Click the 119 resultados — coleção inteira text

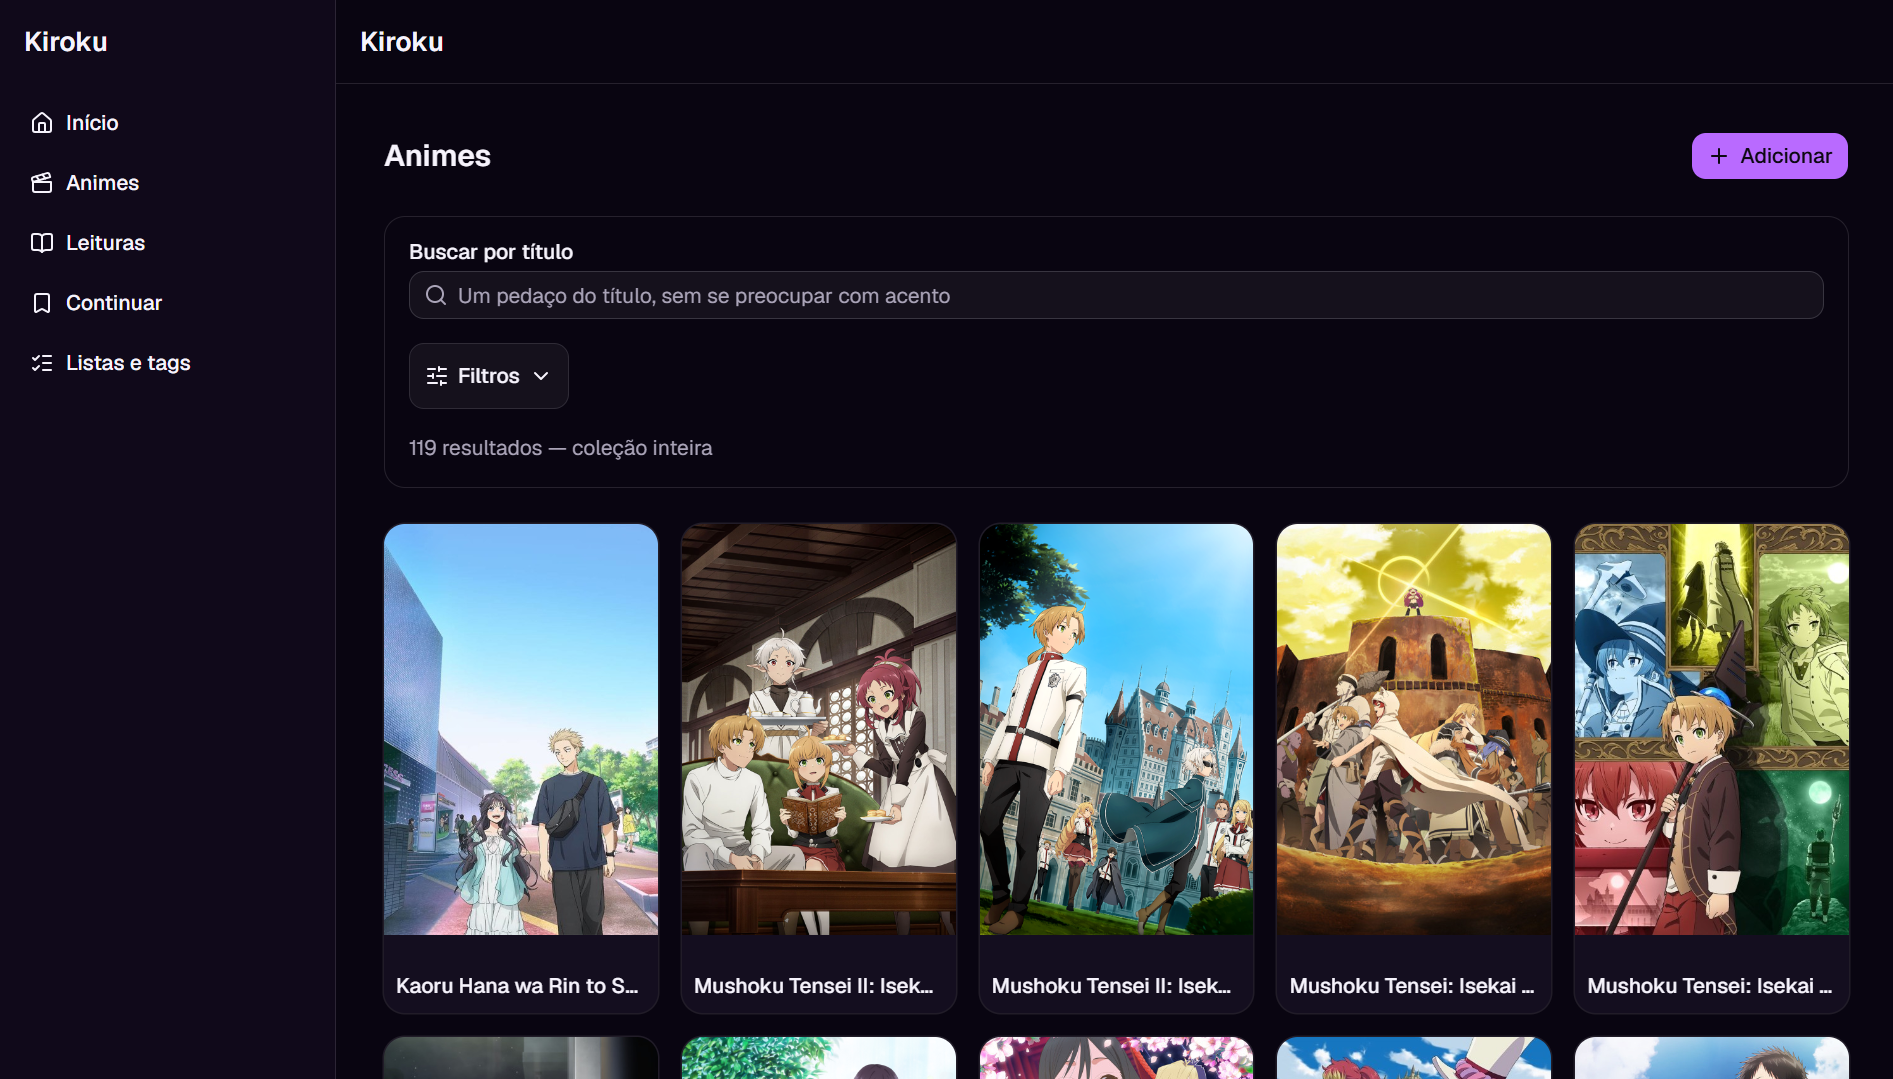pos(561,448)
